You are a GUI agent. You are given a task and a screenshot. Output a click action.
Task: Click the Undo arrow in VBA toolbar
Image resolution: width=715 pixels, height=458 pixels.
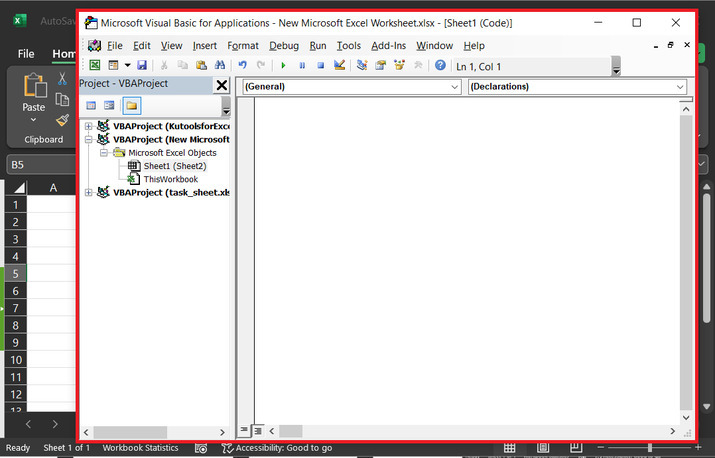(x=243, y=65)
